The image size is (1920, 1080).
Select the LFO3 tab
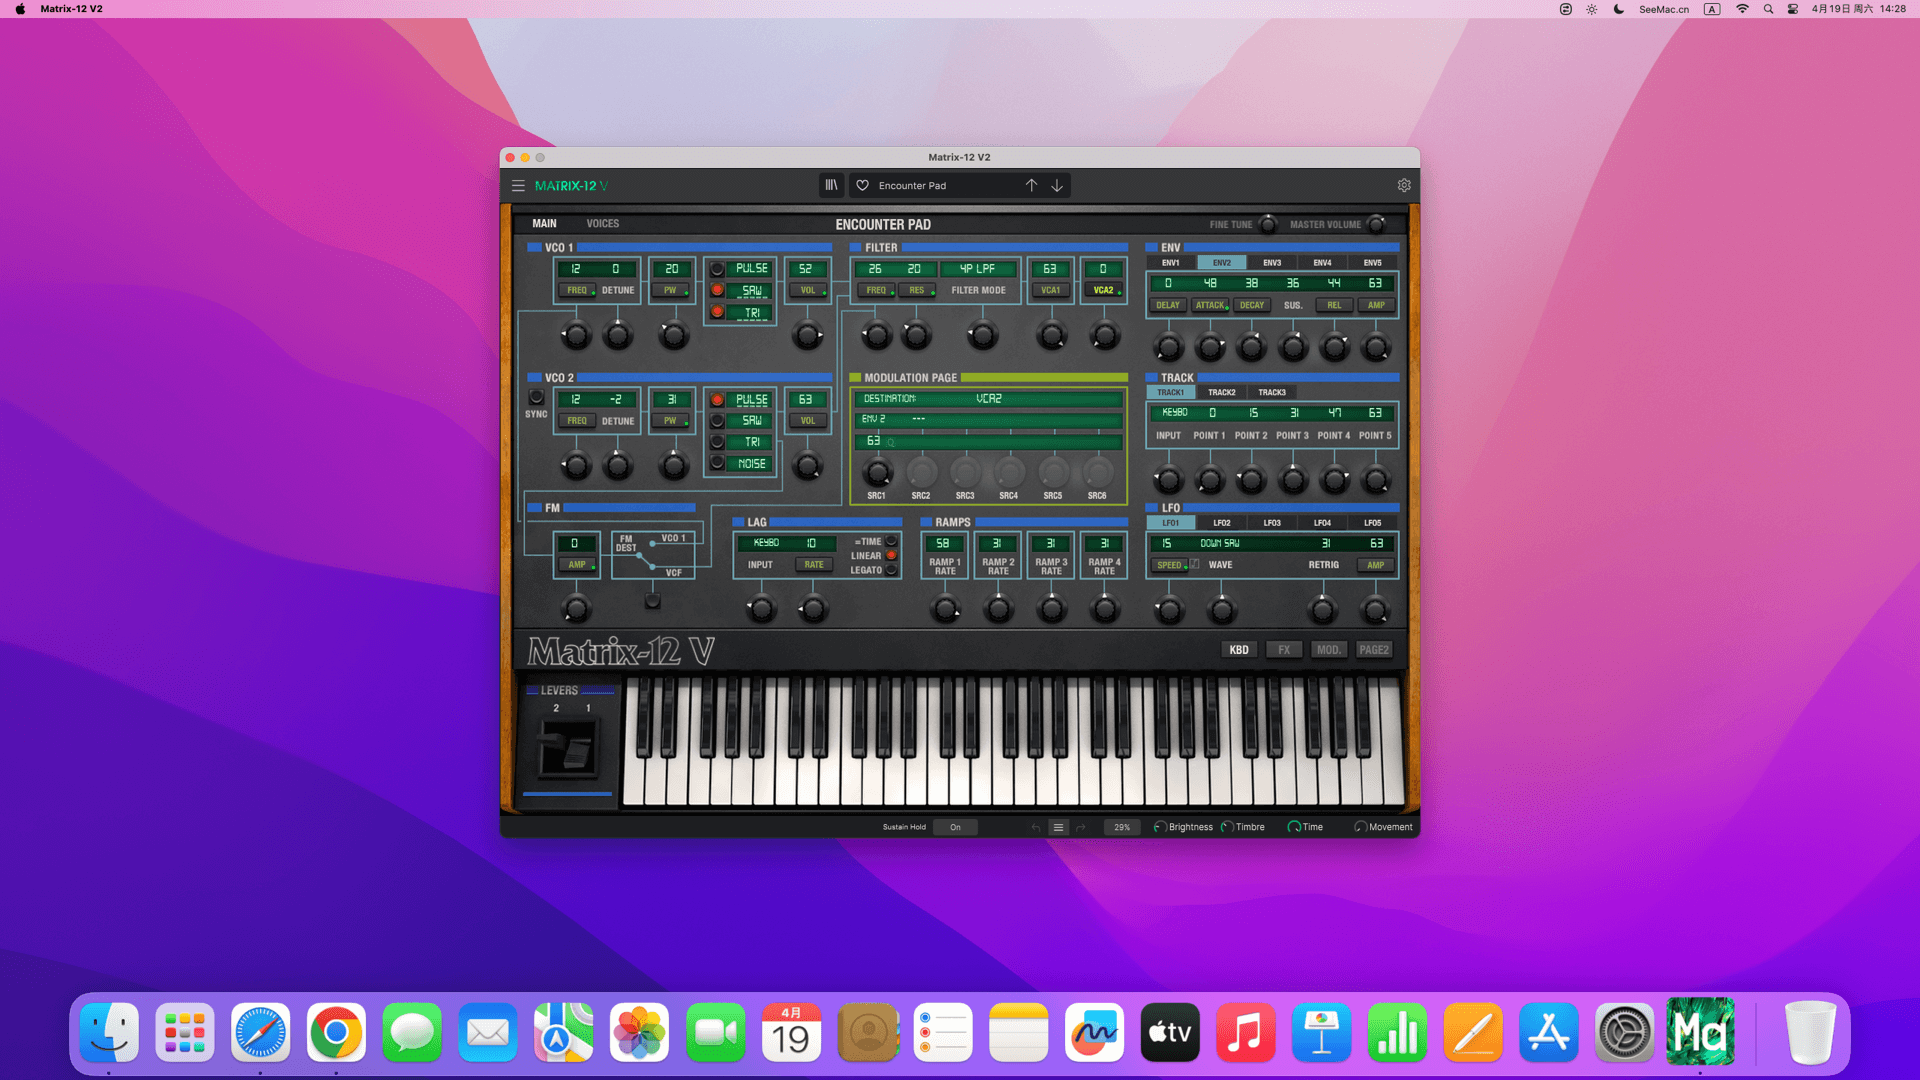coord(1272,523)
